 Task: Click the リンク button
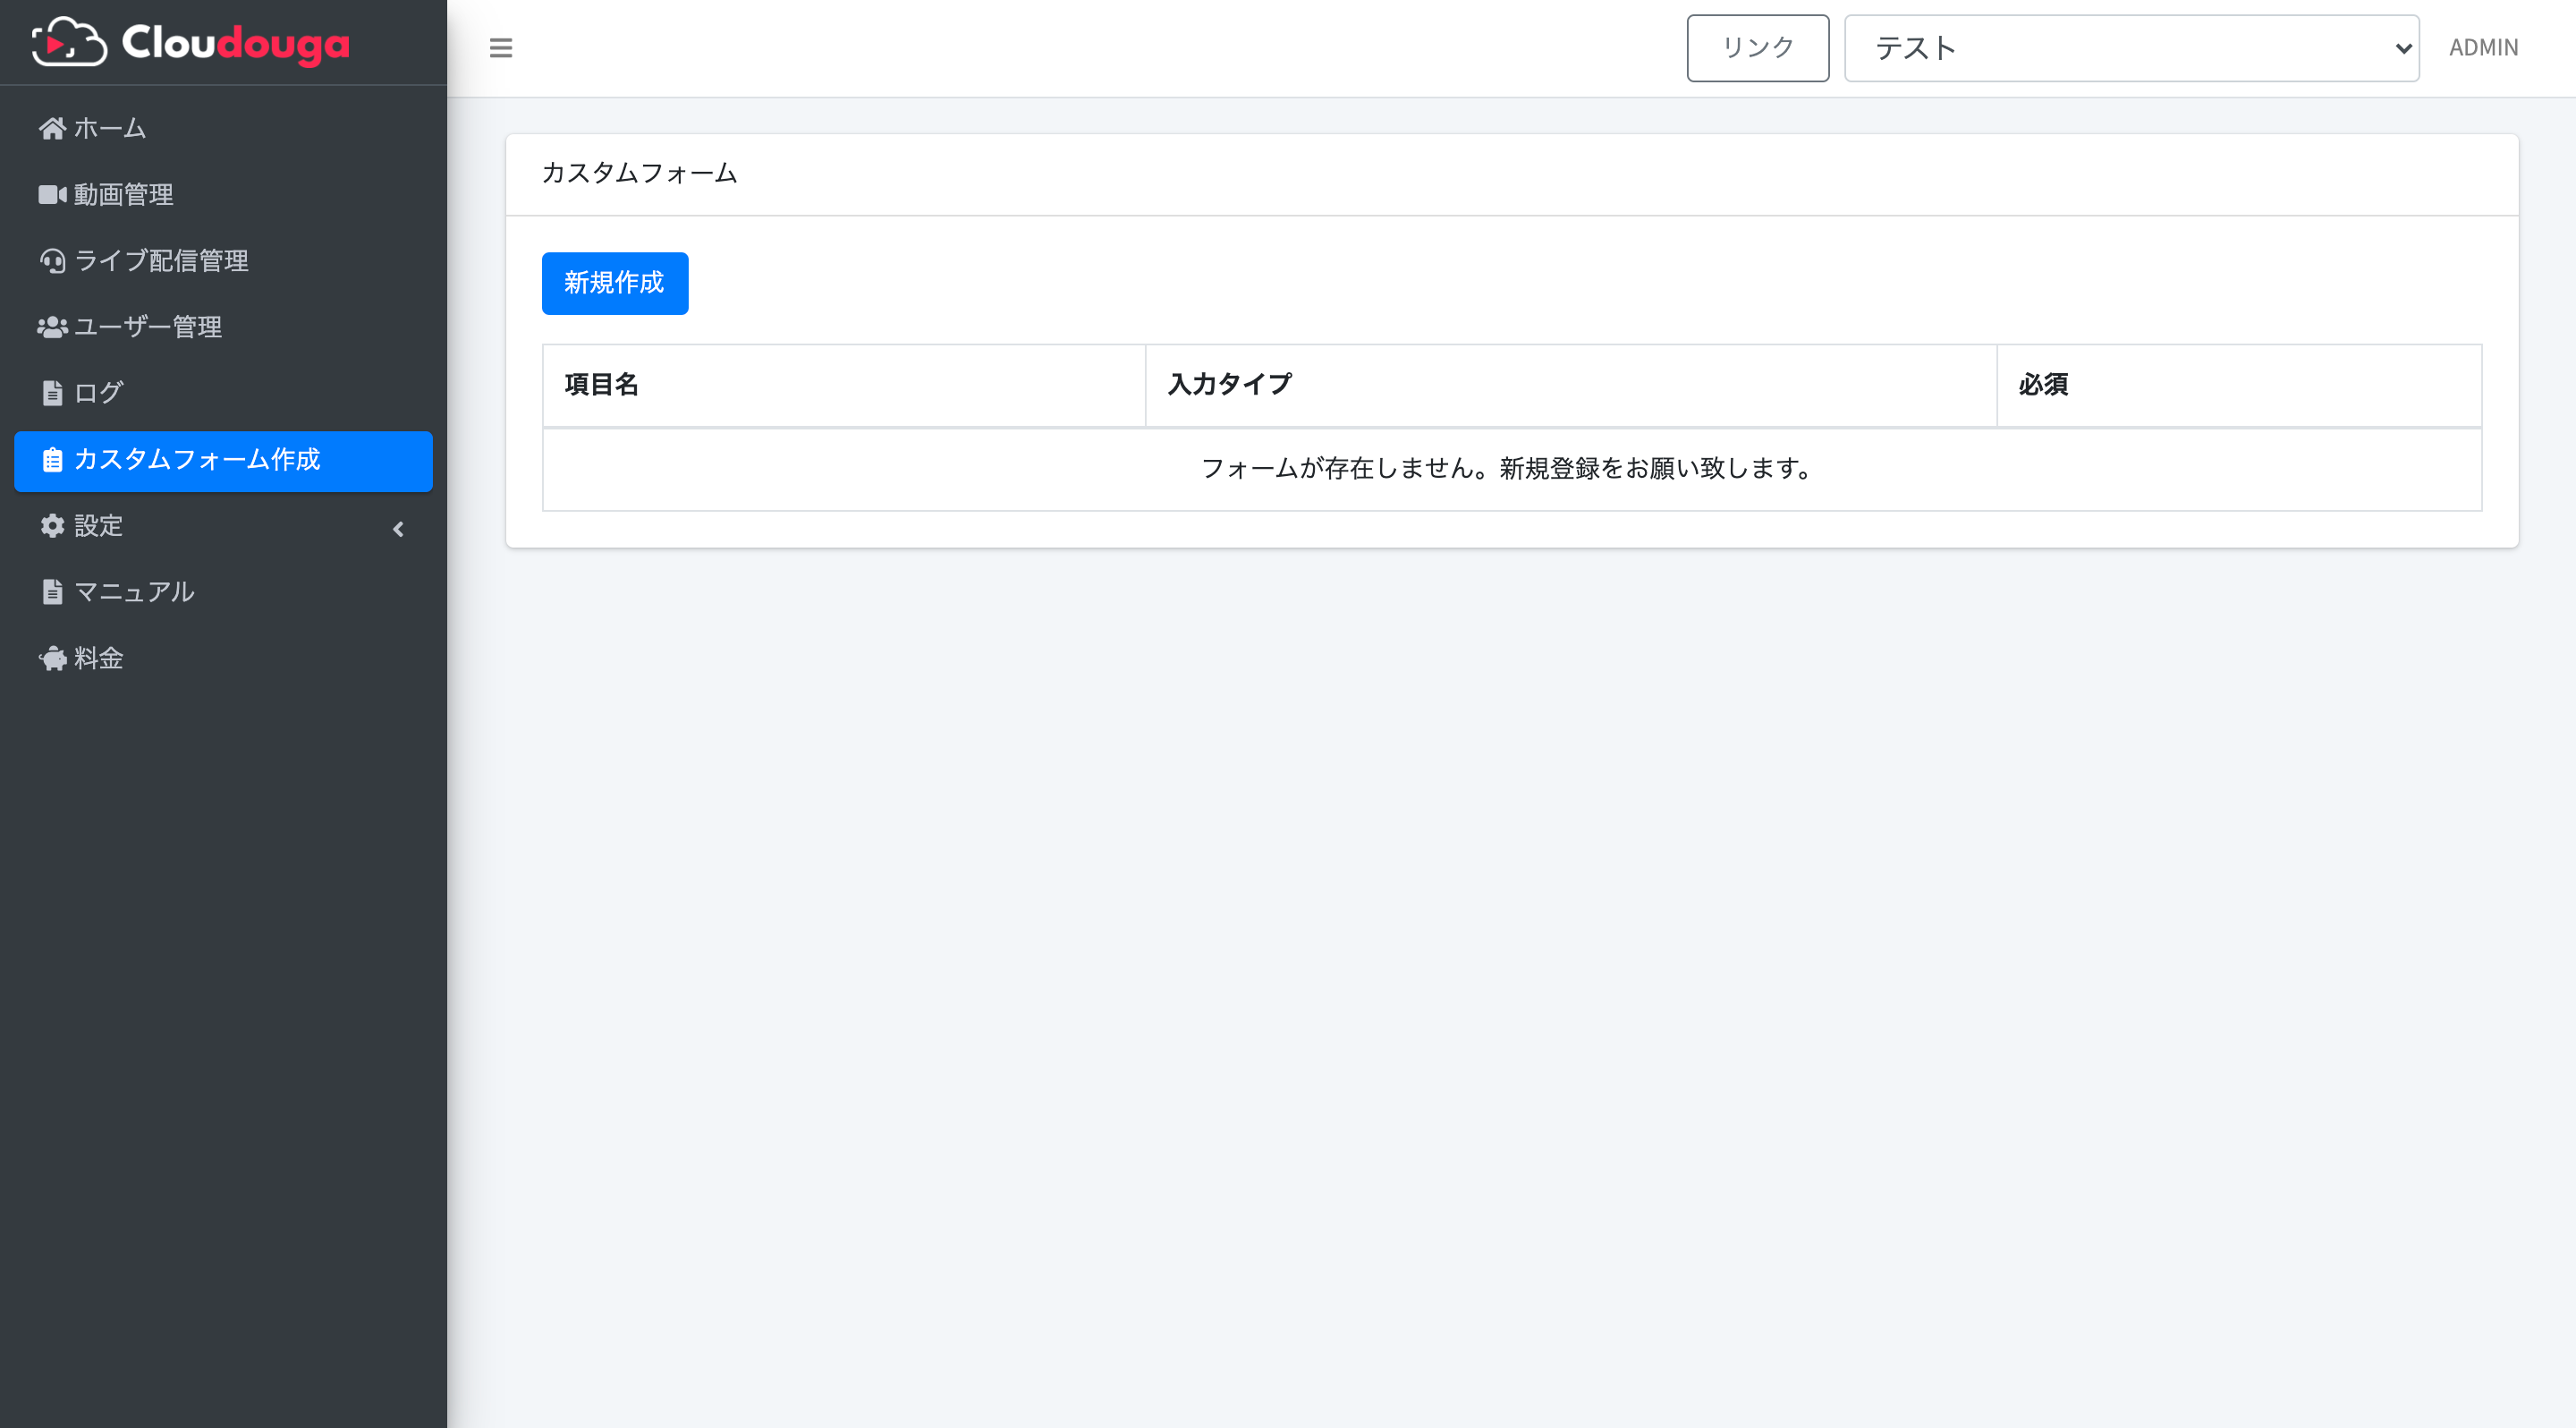click(x=1757, y=48)
